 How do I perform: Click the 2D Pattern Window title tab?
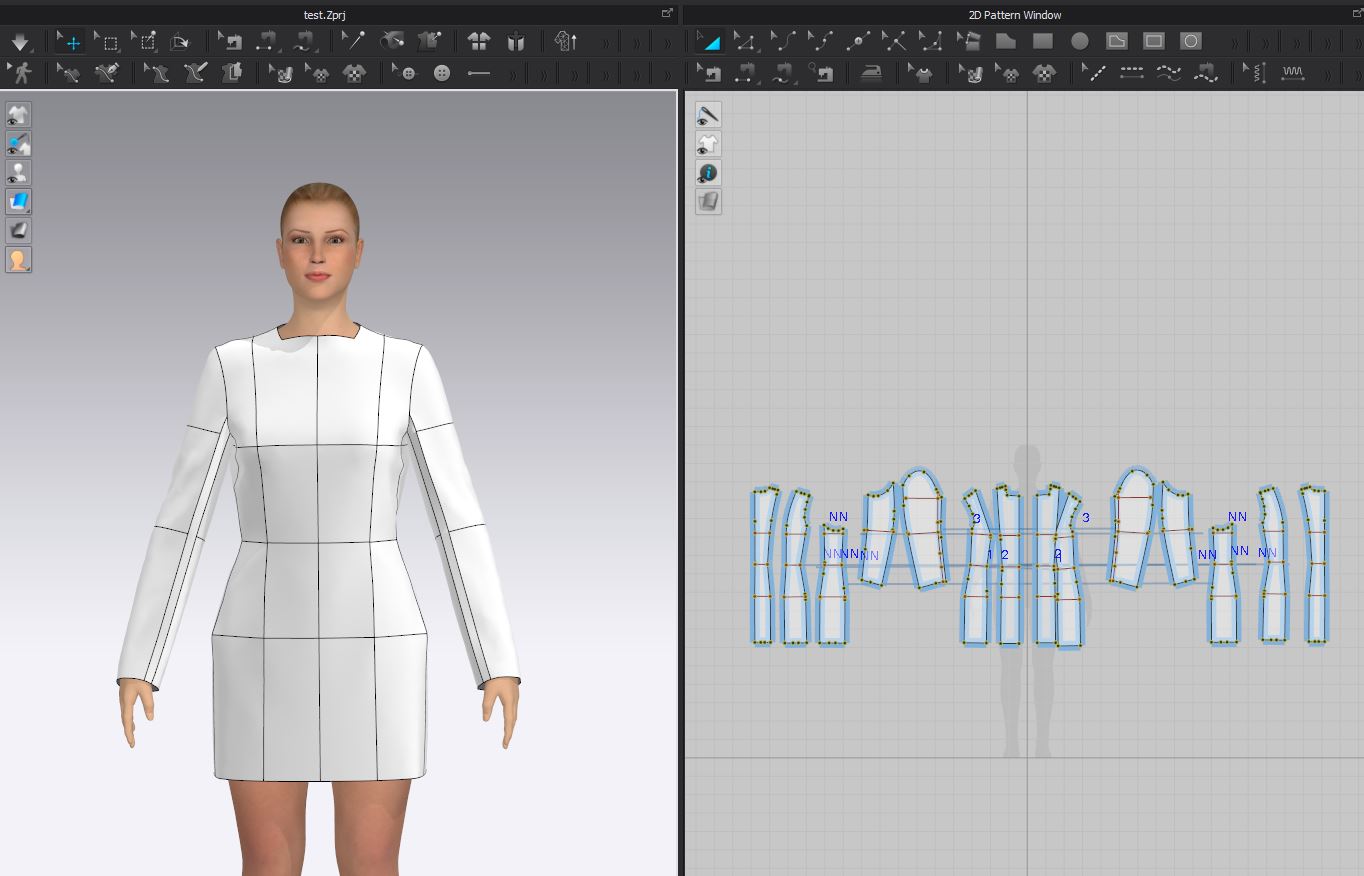(x=1014, y=15)
